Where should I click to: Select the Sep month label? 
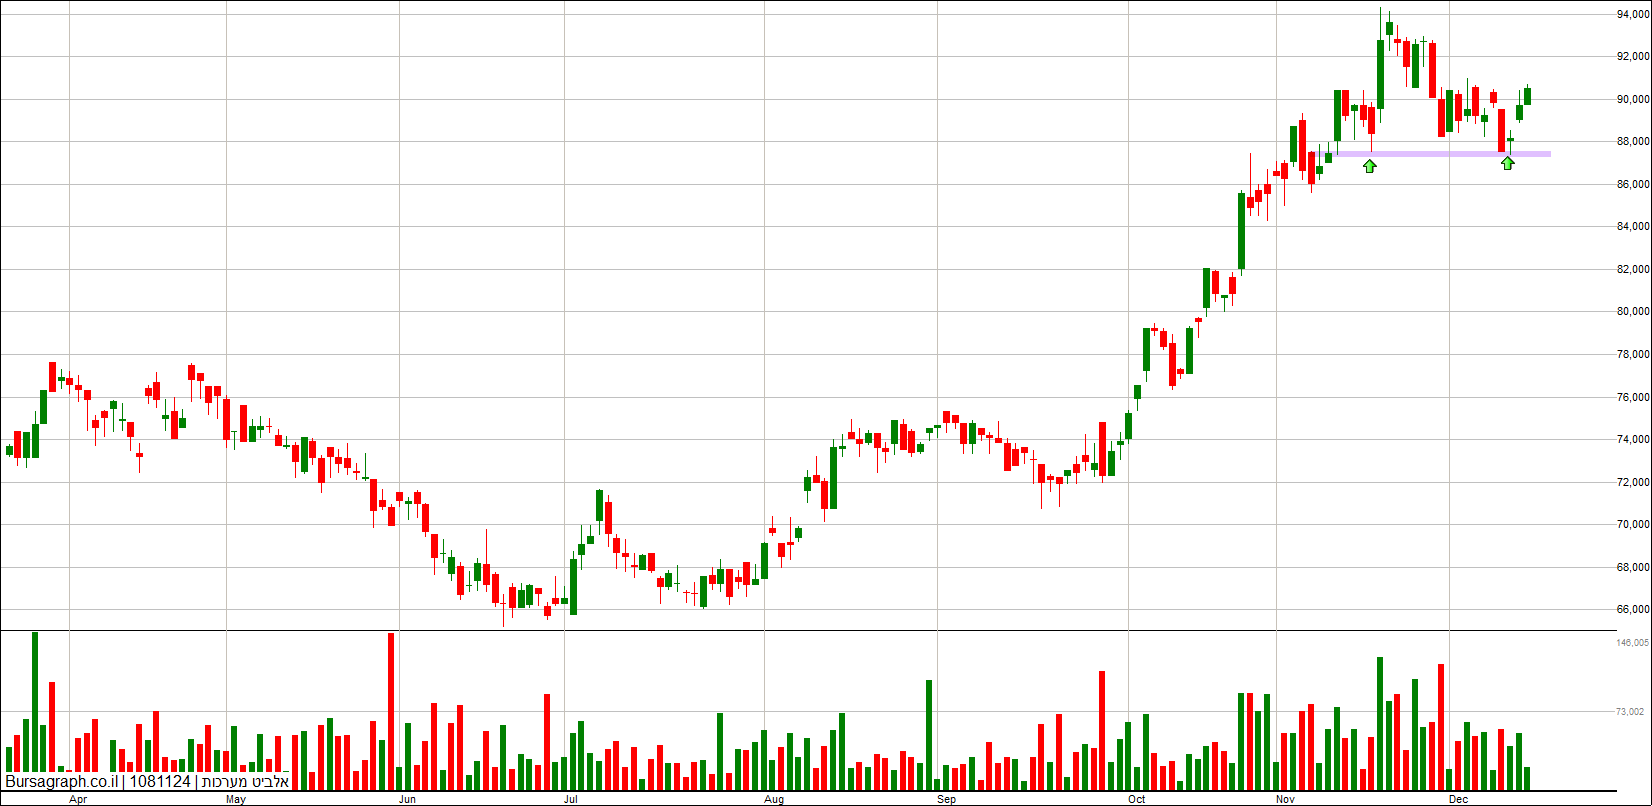tap(947, 800)
